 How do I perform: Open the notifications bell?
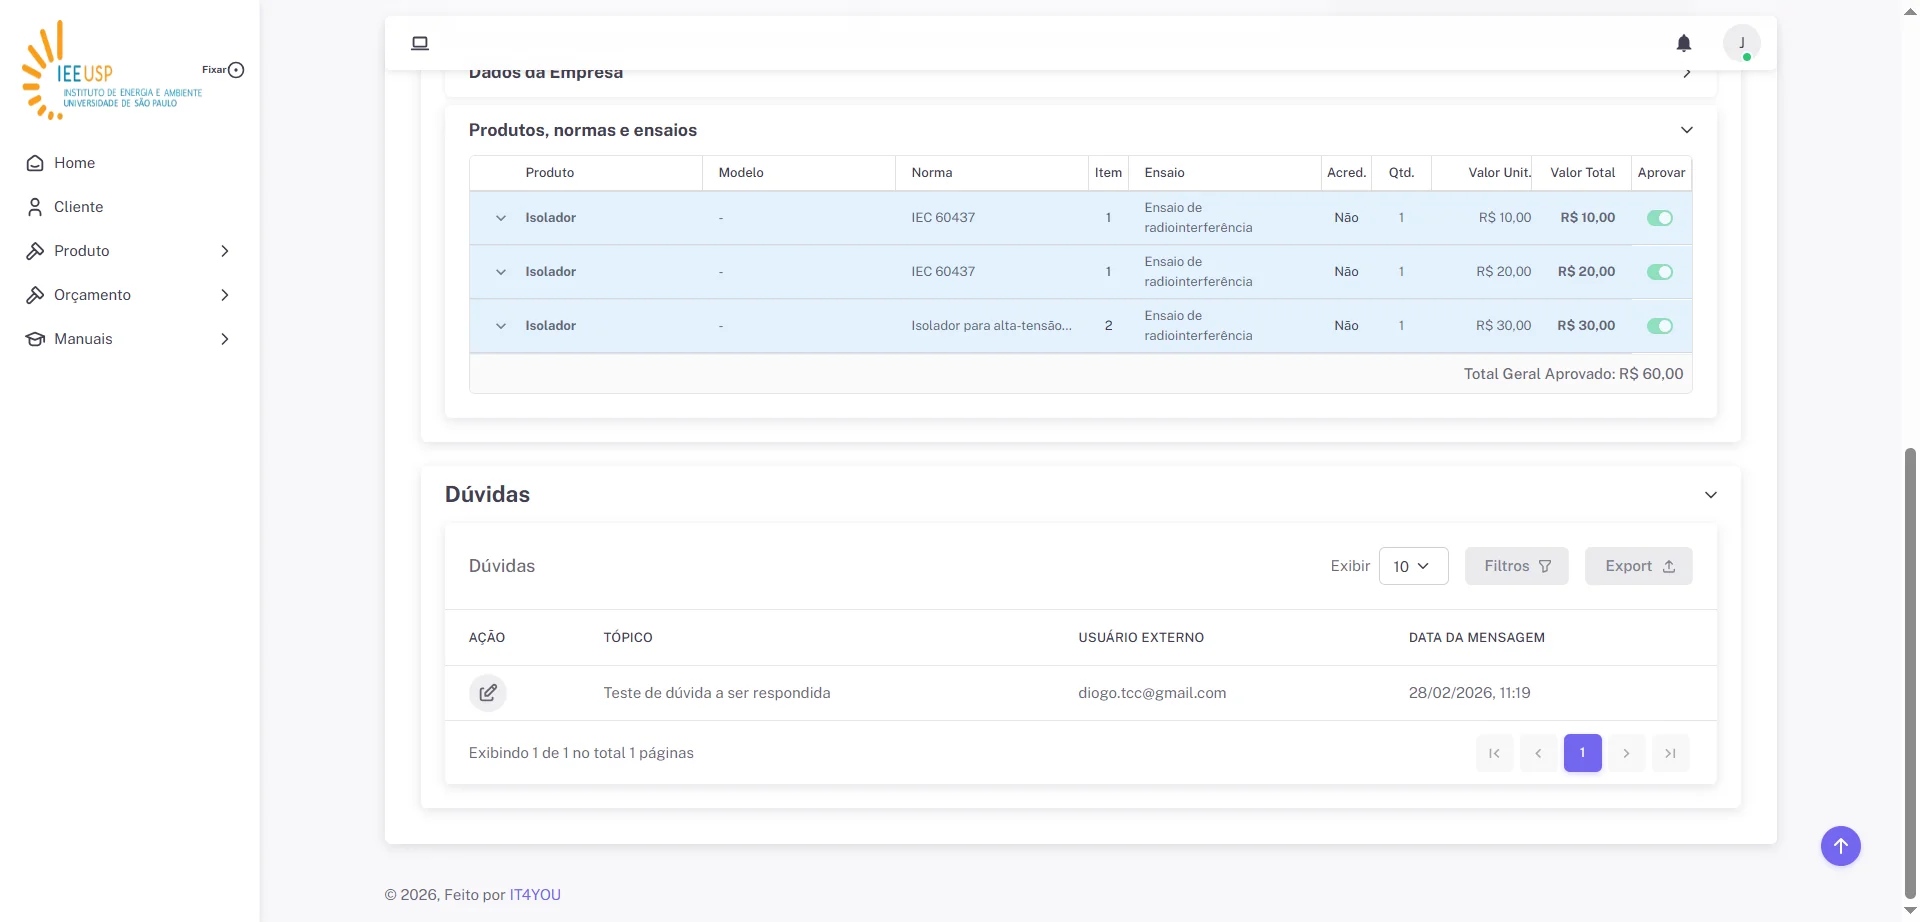click(x=1684, y=43)
